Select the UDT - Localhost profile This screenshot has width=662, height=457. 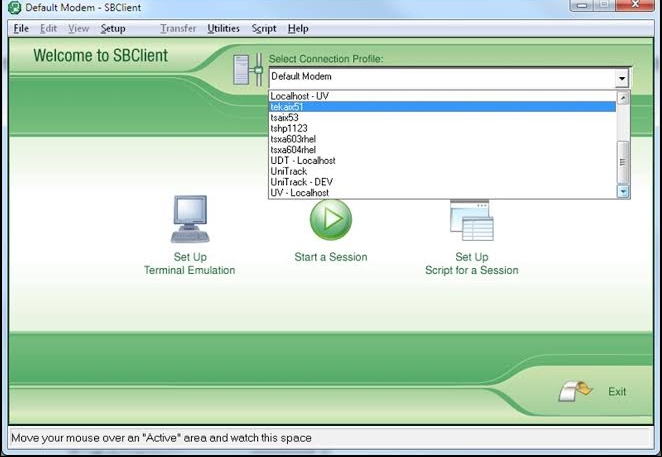click(x=442, y=160)
